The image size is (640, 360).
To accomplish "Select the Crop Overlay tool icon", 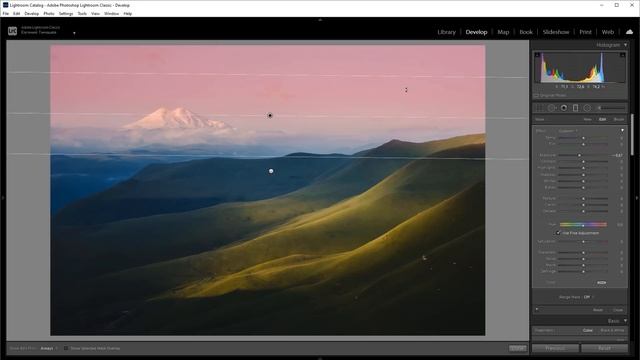I will [539, 108].
